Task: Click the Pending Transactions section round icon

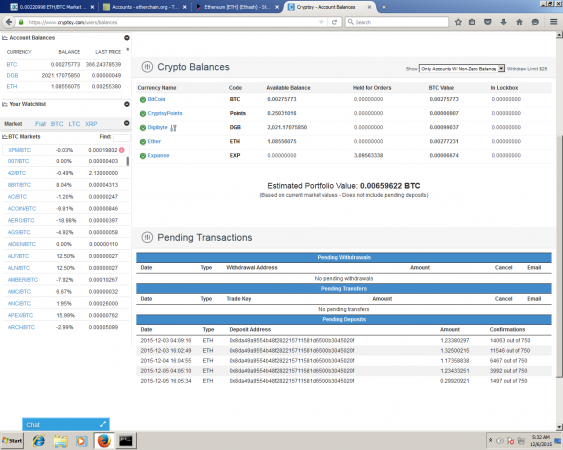Action: click(147, 237)
